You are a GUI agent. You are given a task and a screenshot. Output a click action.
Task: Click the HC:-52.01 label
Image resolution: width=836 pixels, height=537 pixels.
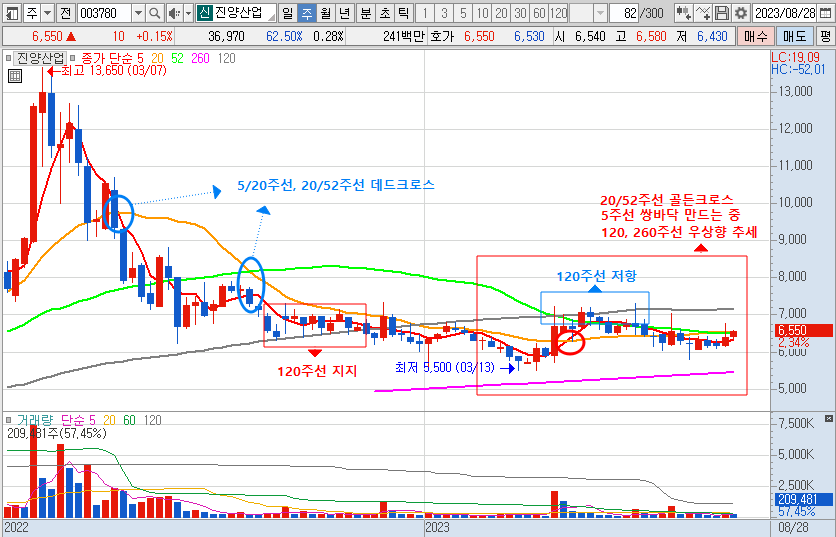click(798, 69)
